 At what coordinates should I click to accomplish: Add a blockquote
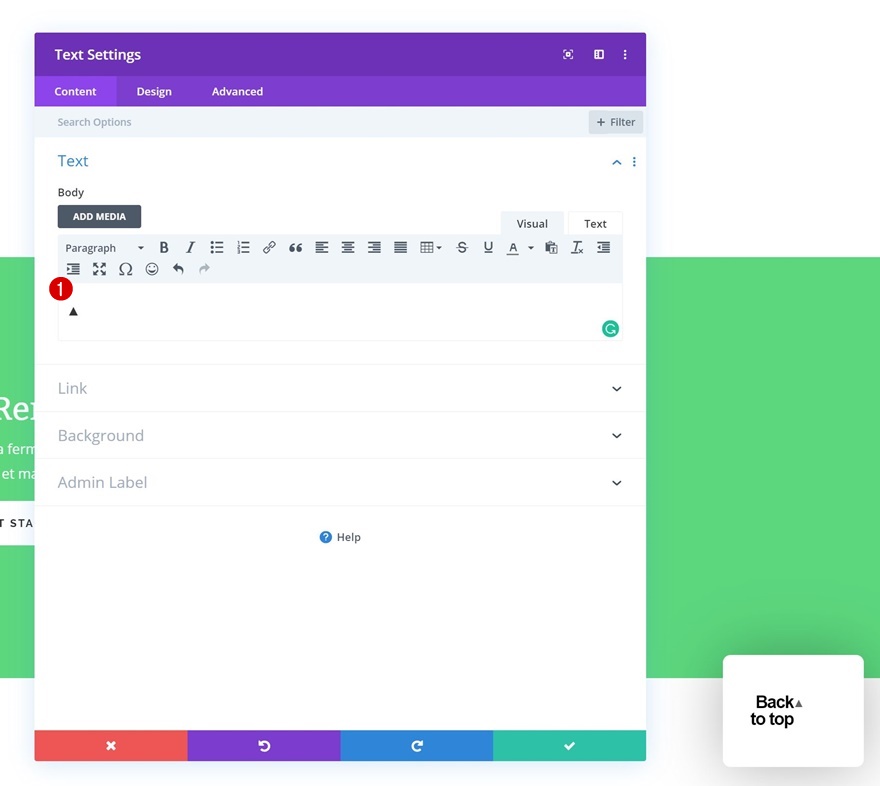coord(295,247)
